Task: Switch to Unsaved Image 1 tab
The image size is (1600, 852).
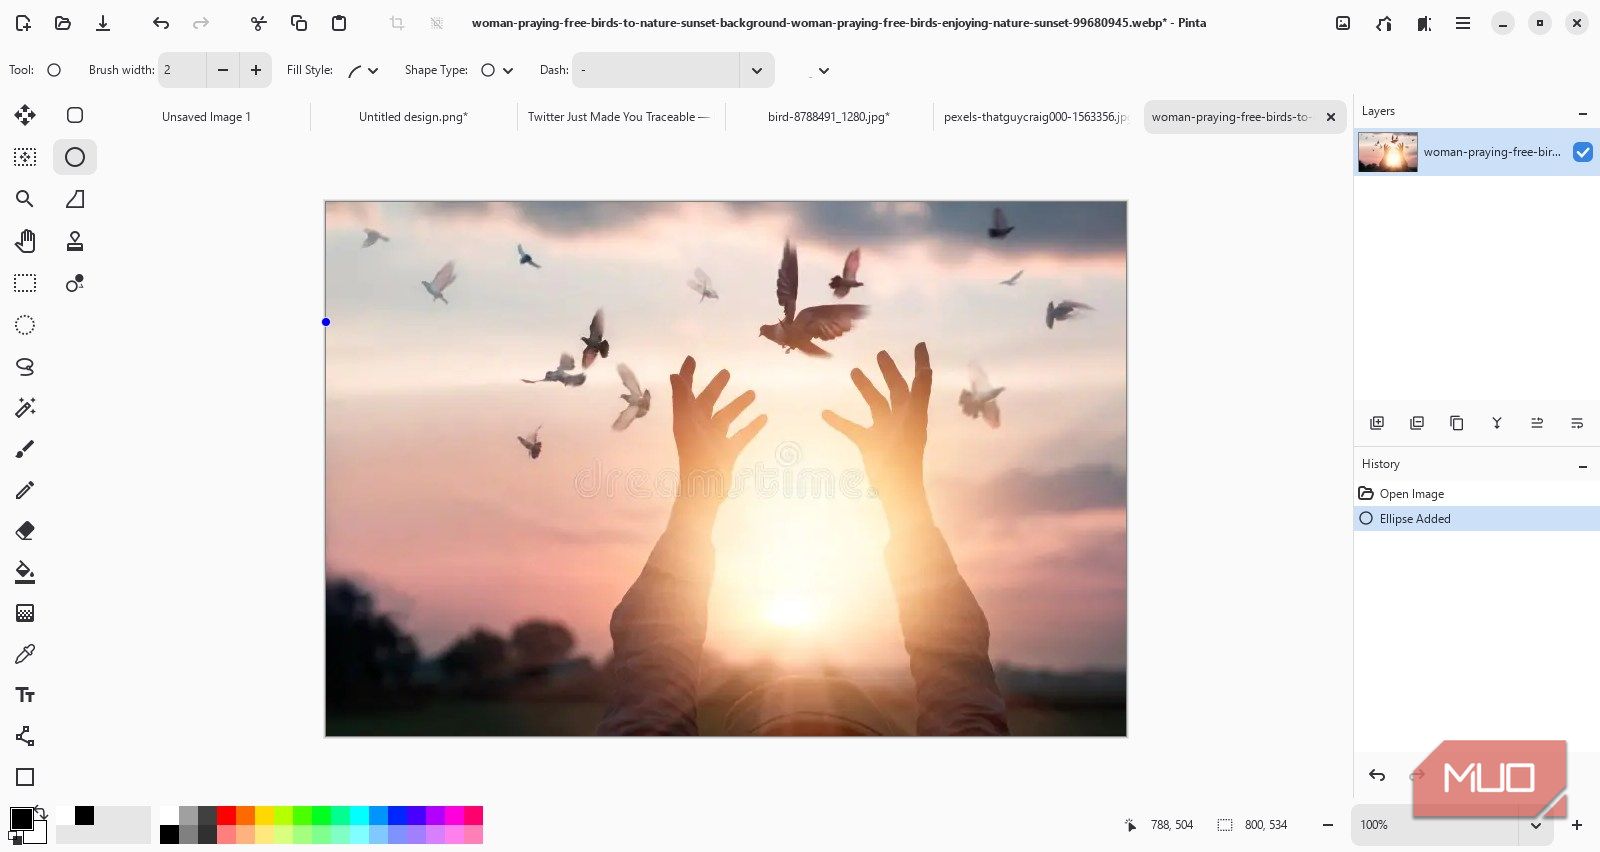Action: point(206,117)
